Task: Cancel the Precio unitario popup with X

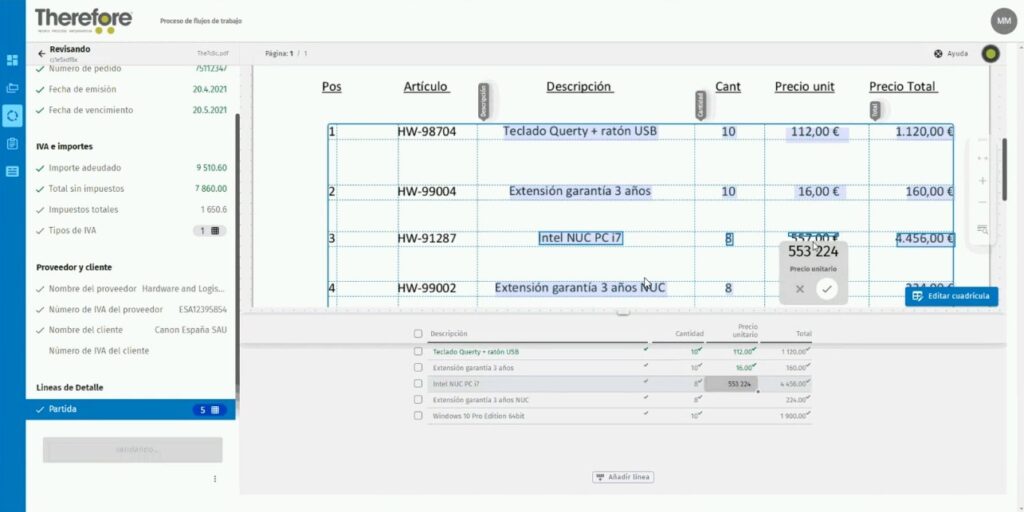Action: [x=799, y=289]
